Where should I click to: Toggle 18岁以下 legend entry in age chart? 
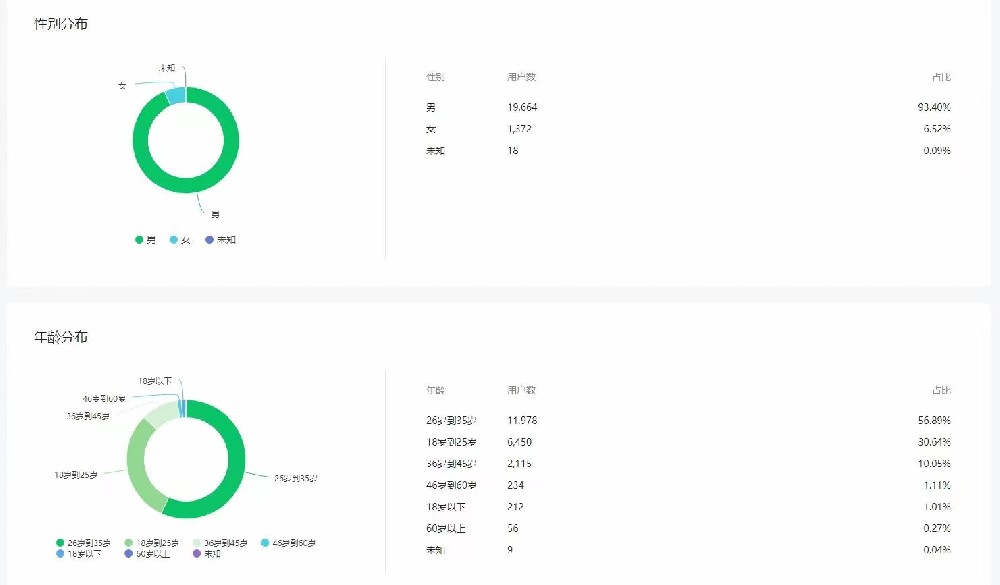[x=78, y=554]
